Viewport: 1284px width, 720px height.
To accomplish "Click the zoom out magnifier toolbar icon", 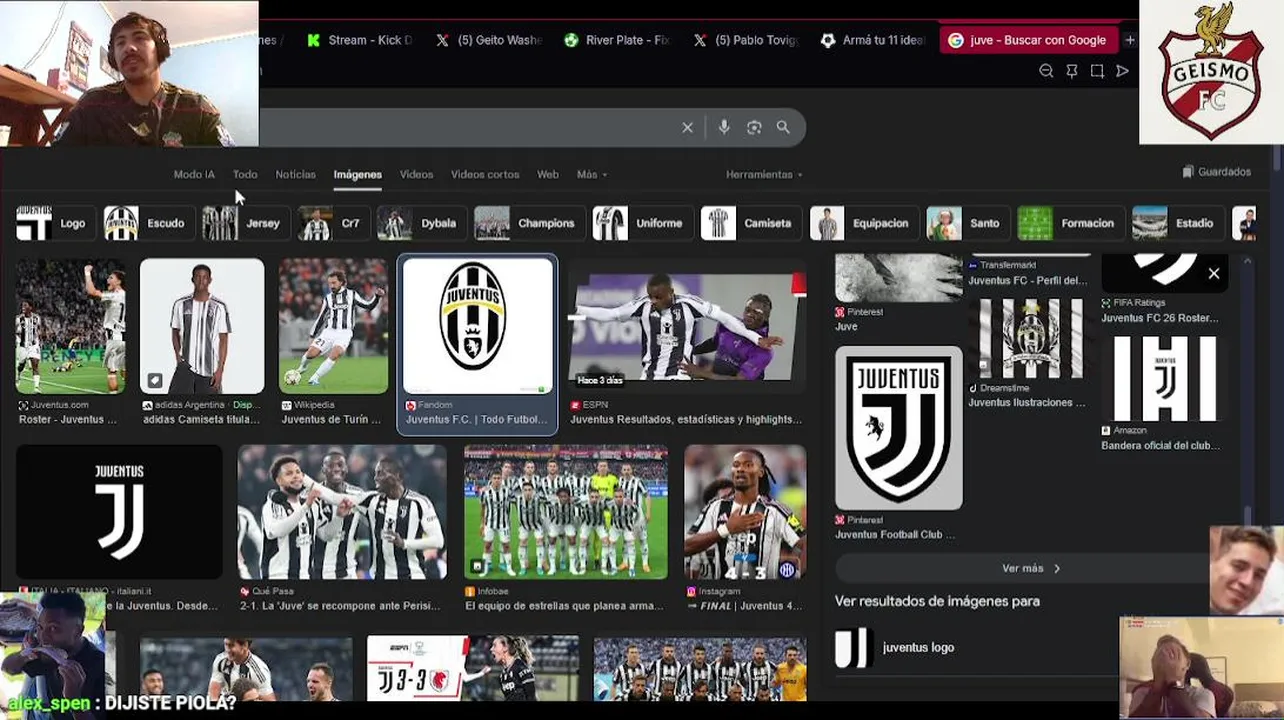I will pos(1046,71).
